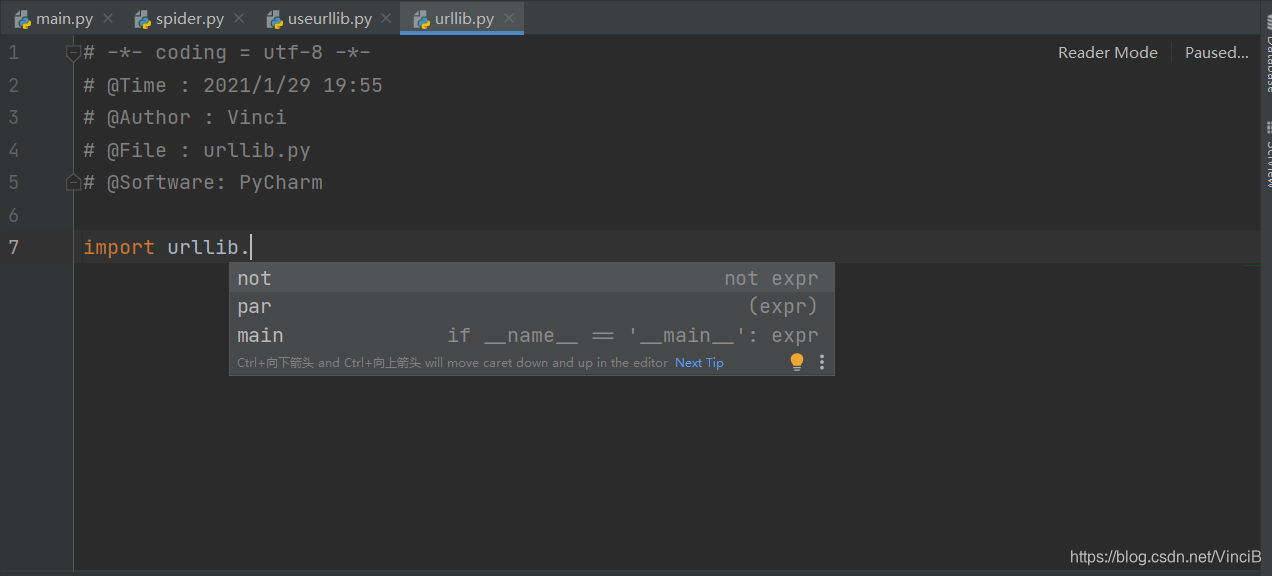This screenshot has width=1272, height=576.
Task: Click the '# @Author : Vinci' comment
Action: click(x=185, y=118)
